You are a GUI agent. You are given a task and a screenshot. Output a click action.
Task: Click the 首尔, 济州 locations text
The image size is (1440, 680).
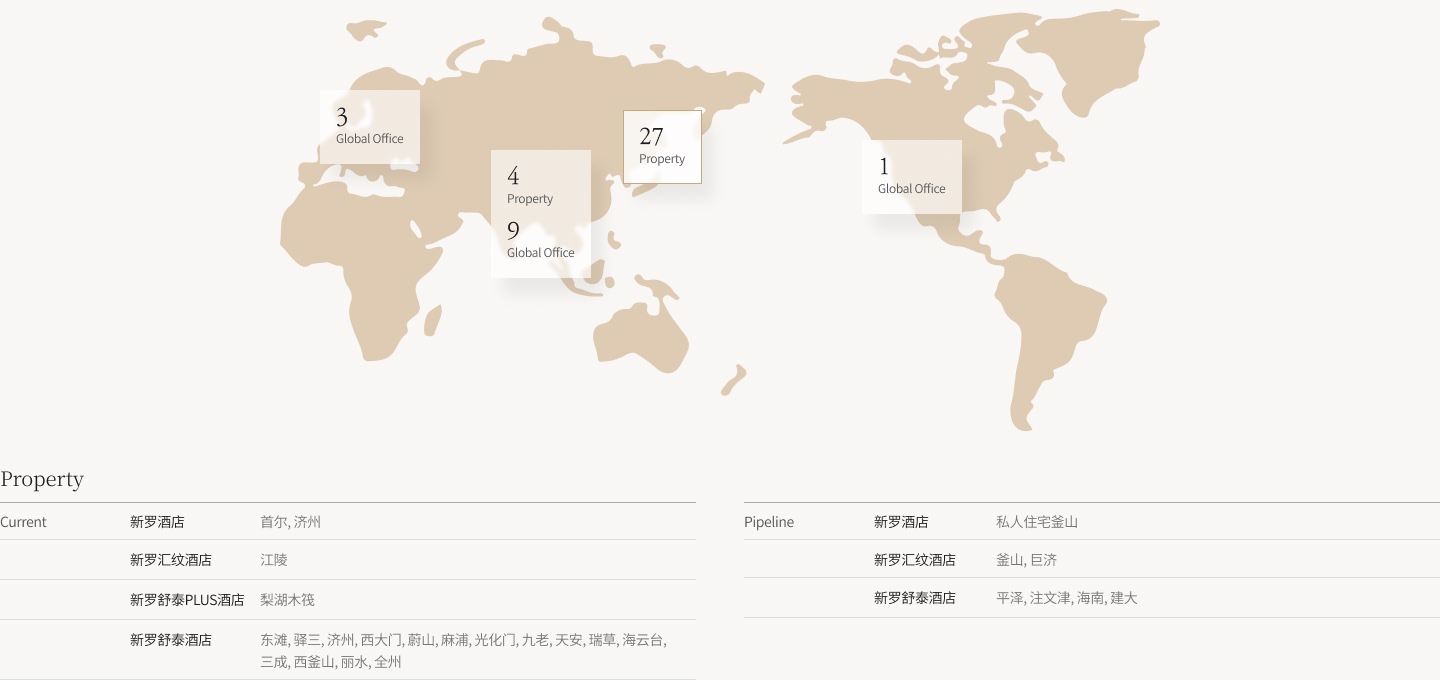click(x=290, y=522)
